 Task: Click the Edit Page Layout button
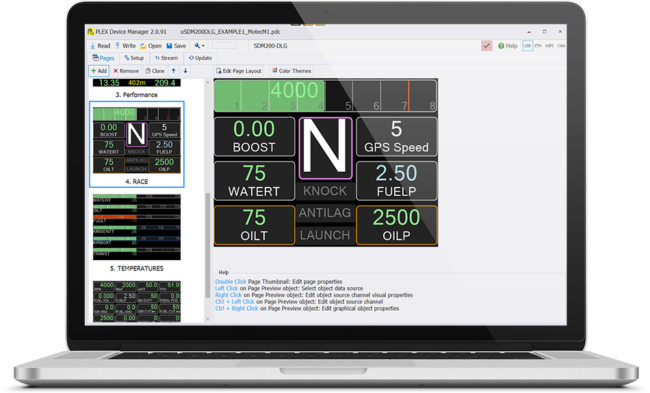[x=239, y=71]
